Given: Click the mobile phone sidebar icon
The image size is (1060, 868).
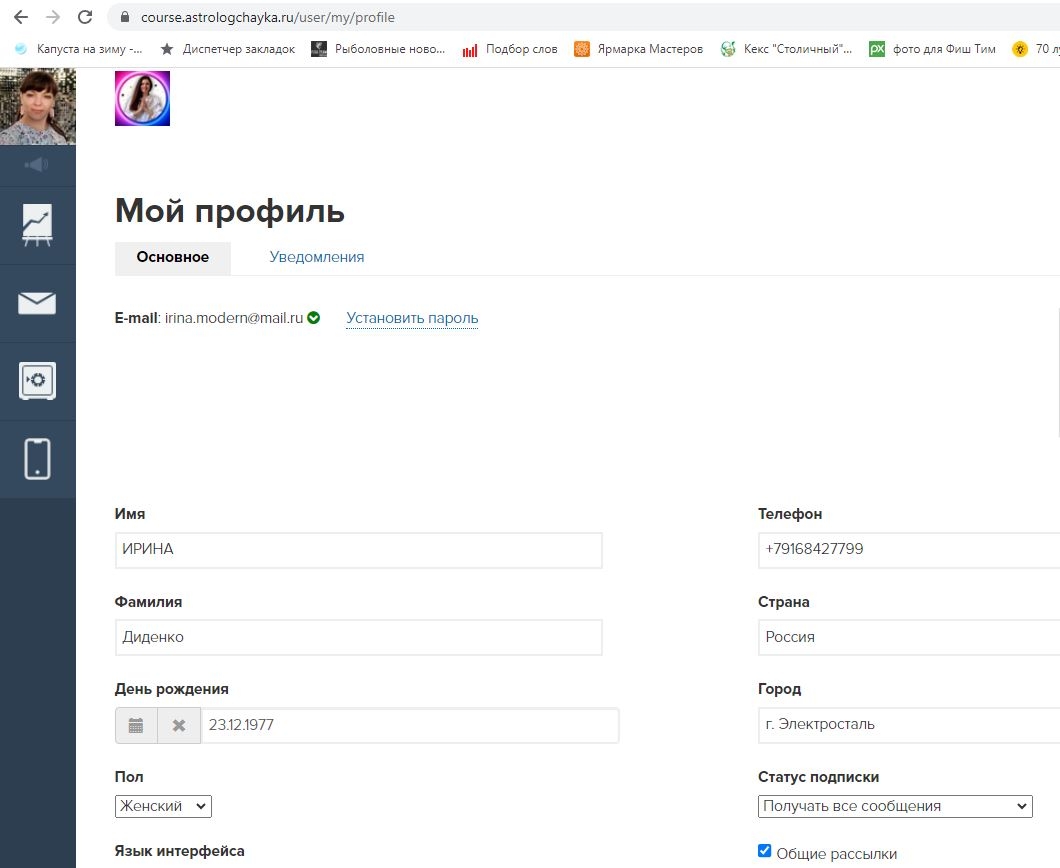Looking at the screenshot, I should (37, 459).
